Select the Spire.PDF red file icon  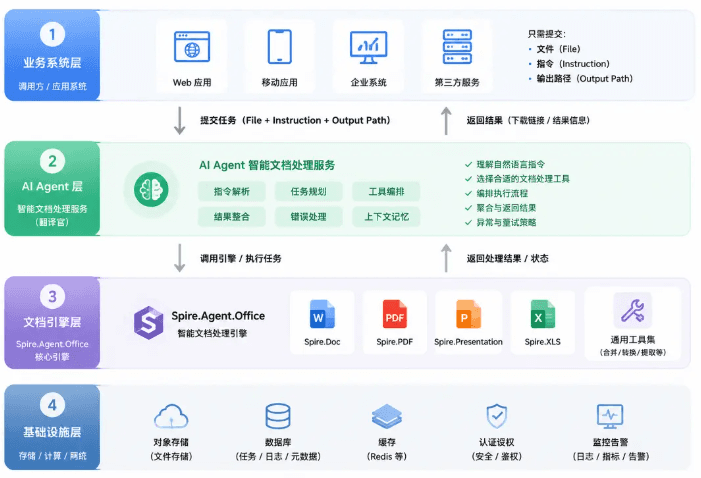394,314
